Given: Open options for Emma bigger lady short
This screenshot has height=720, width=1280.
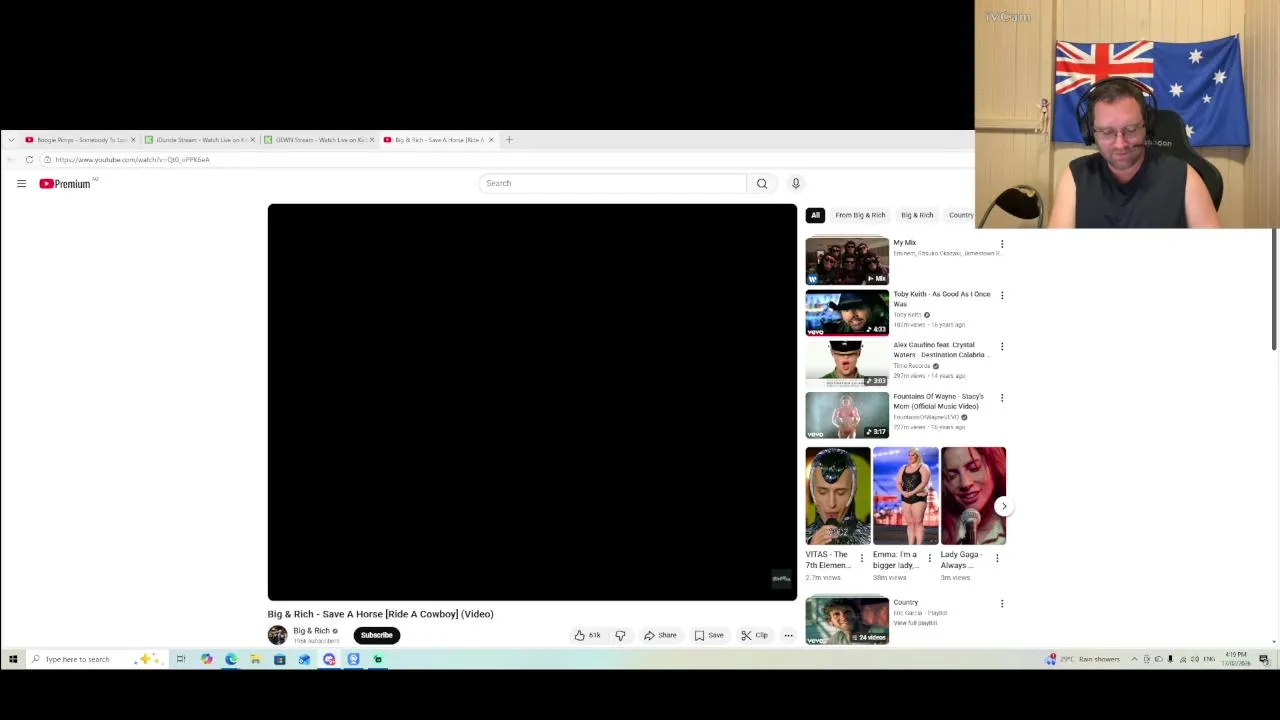Looking at the screenshot, I should pos(929,558).
